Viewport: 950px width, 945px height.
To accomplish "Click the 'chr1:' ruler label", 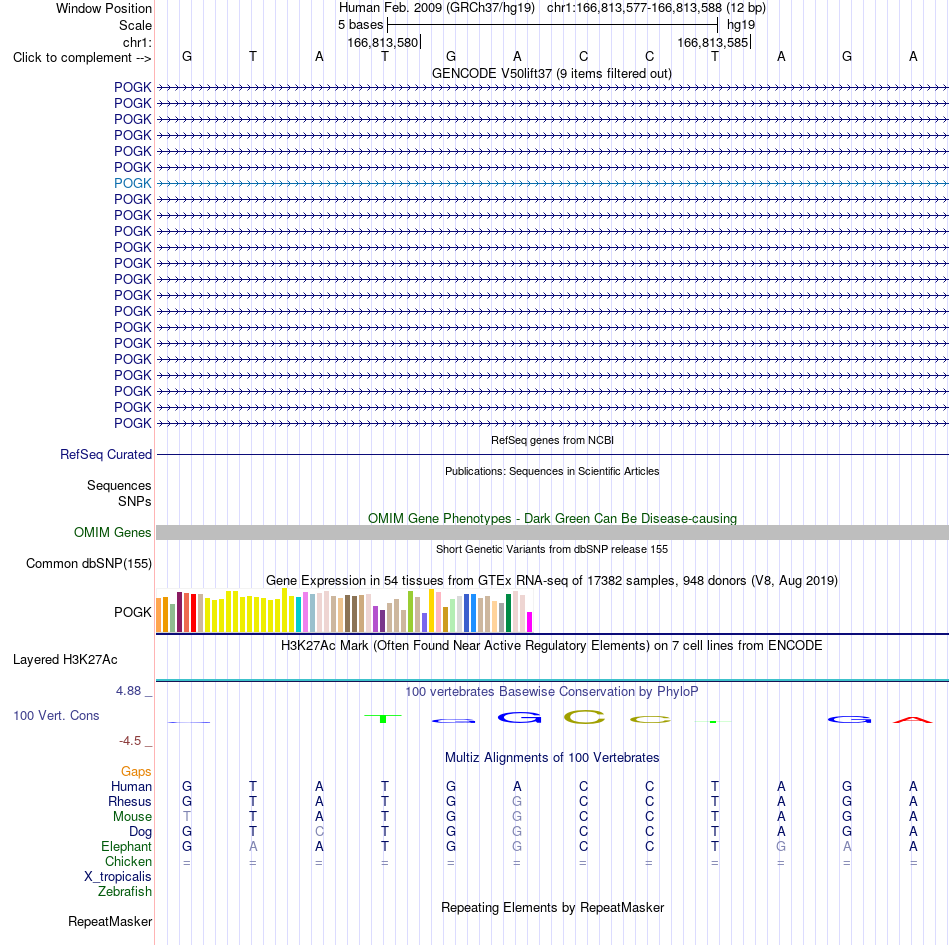I will pyautogui.click(x=137, y=42).
